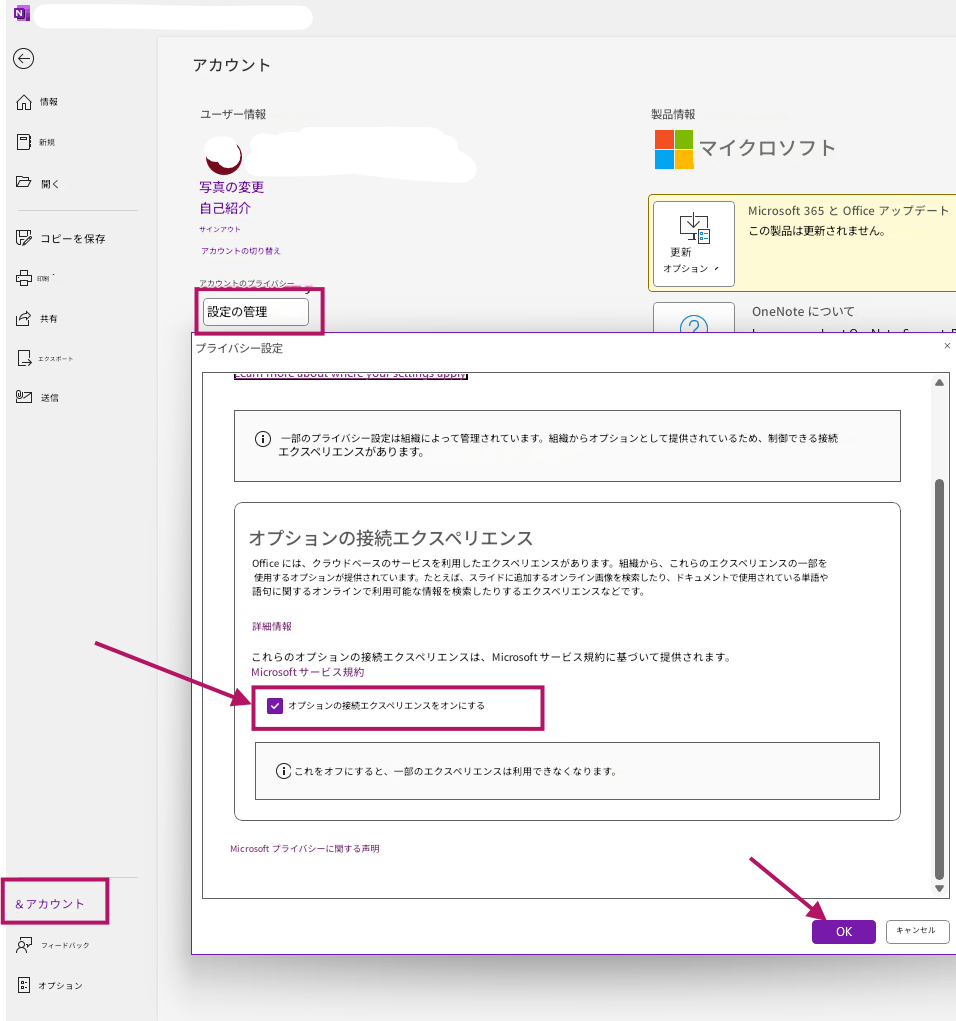Open Microsoft プライバシーに関する声明 link
Viewport: 956px width, 1021px height.
(x=304, y=848)
